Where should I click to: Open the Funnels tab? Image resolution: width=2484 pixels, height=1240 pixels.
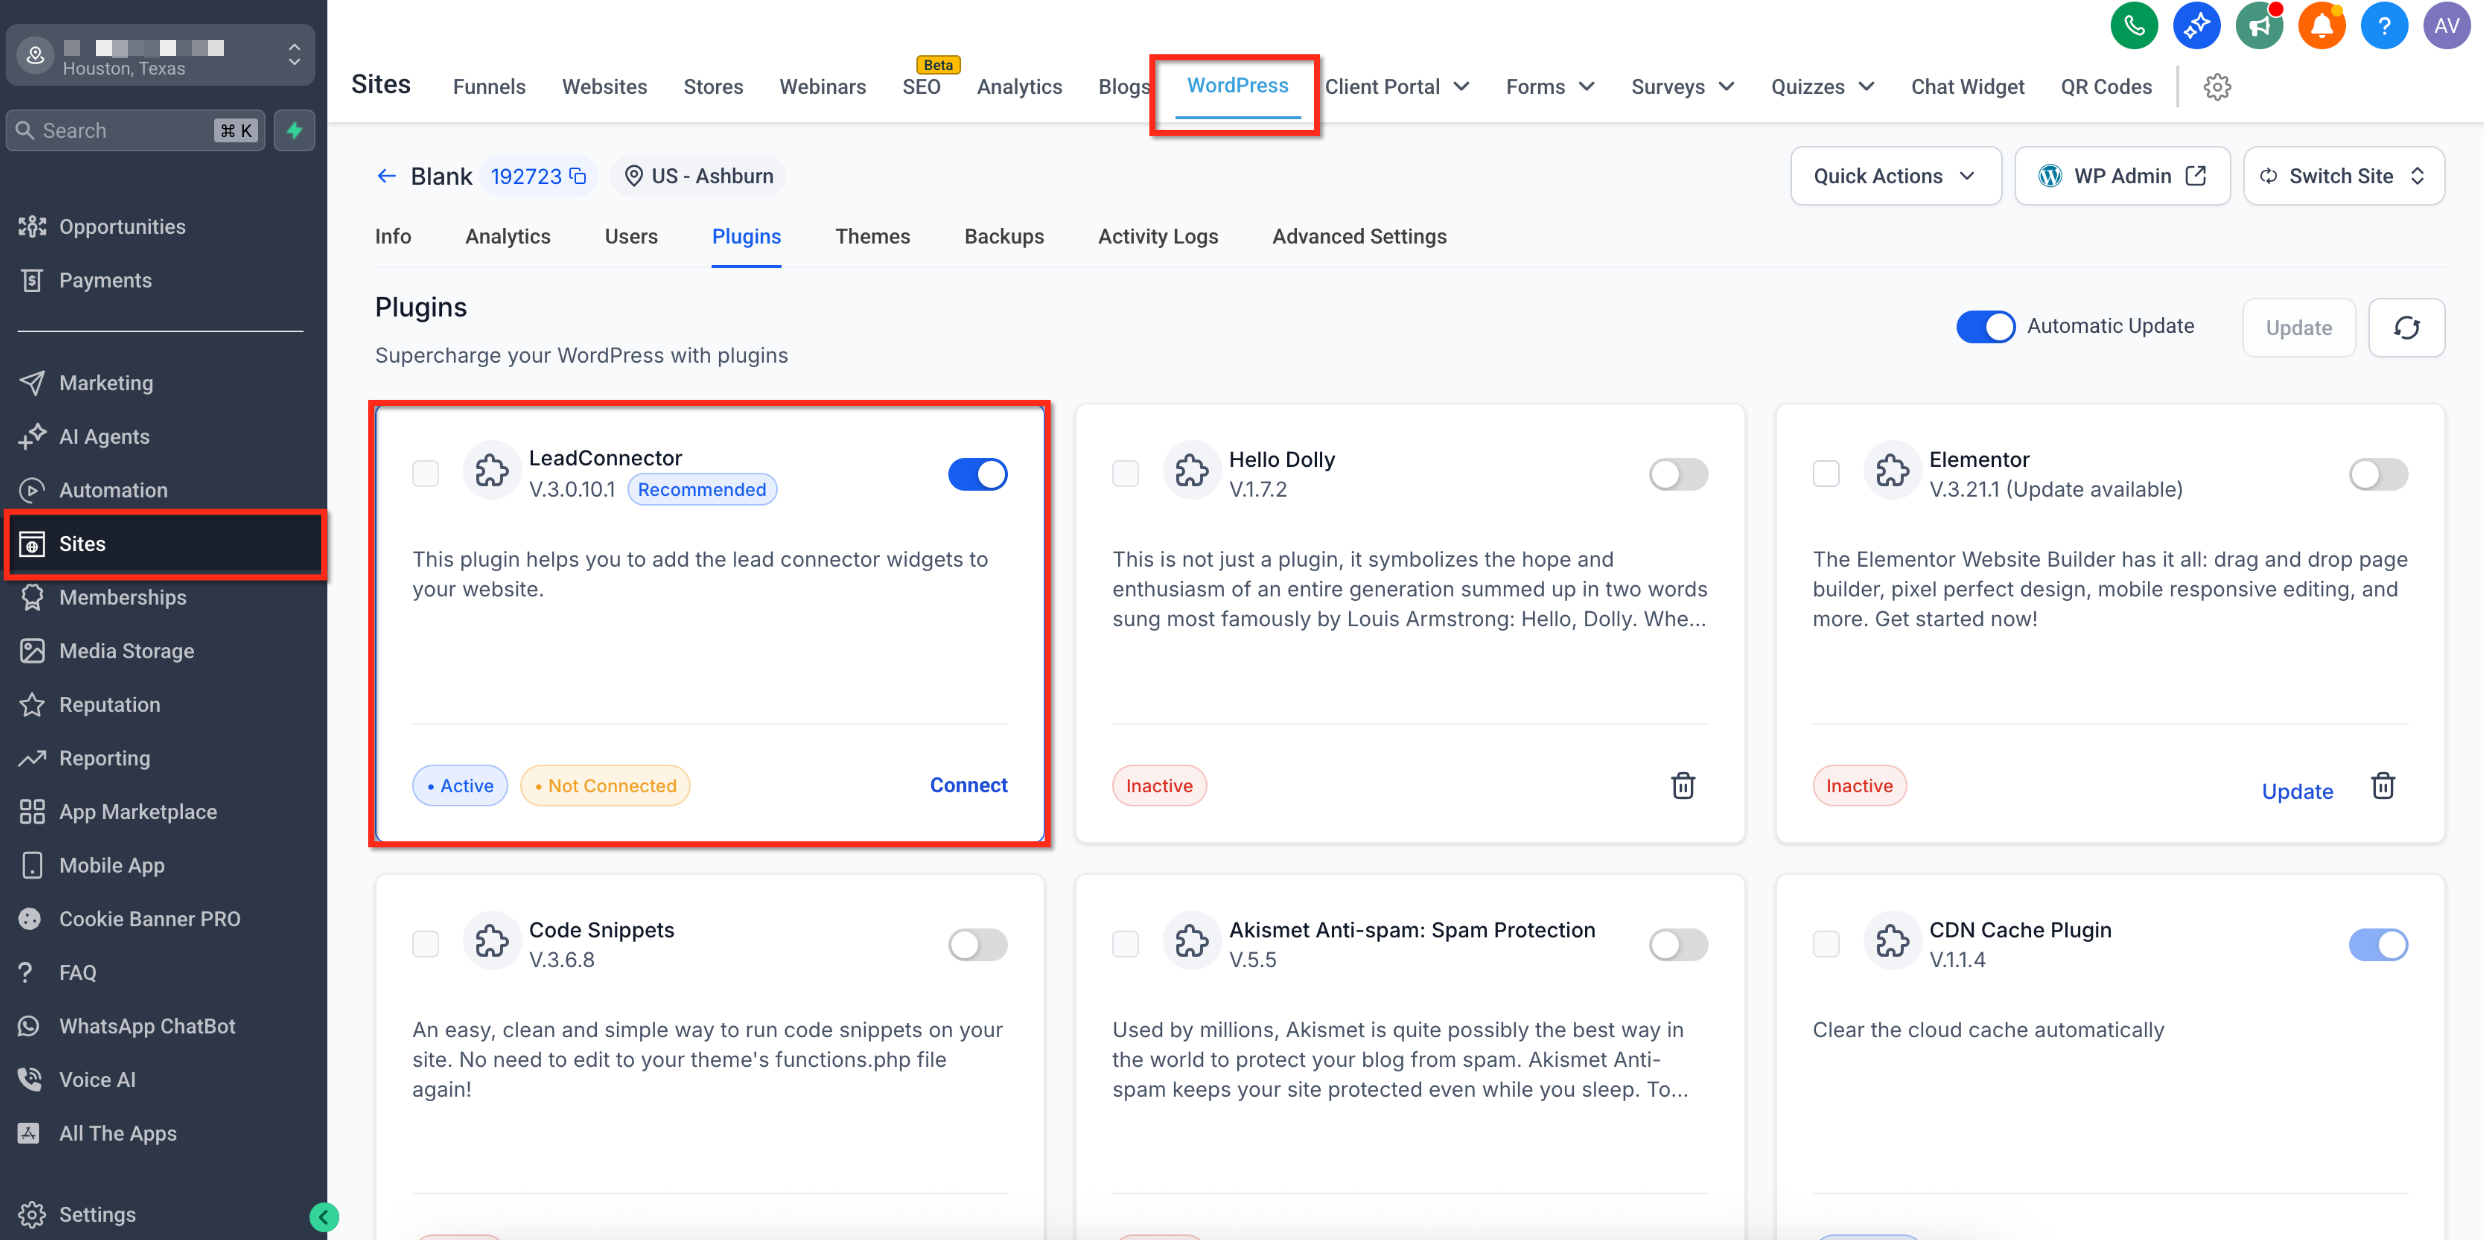[489, 87]
